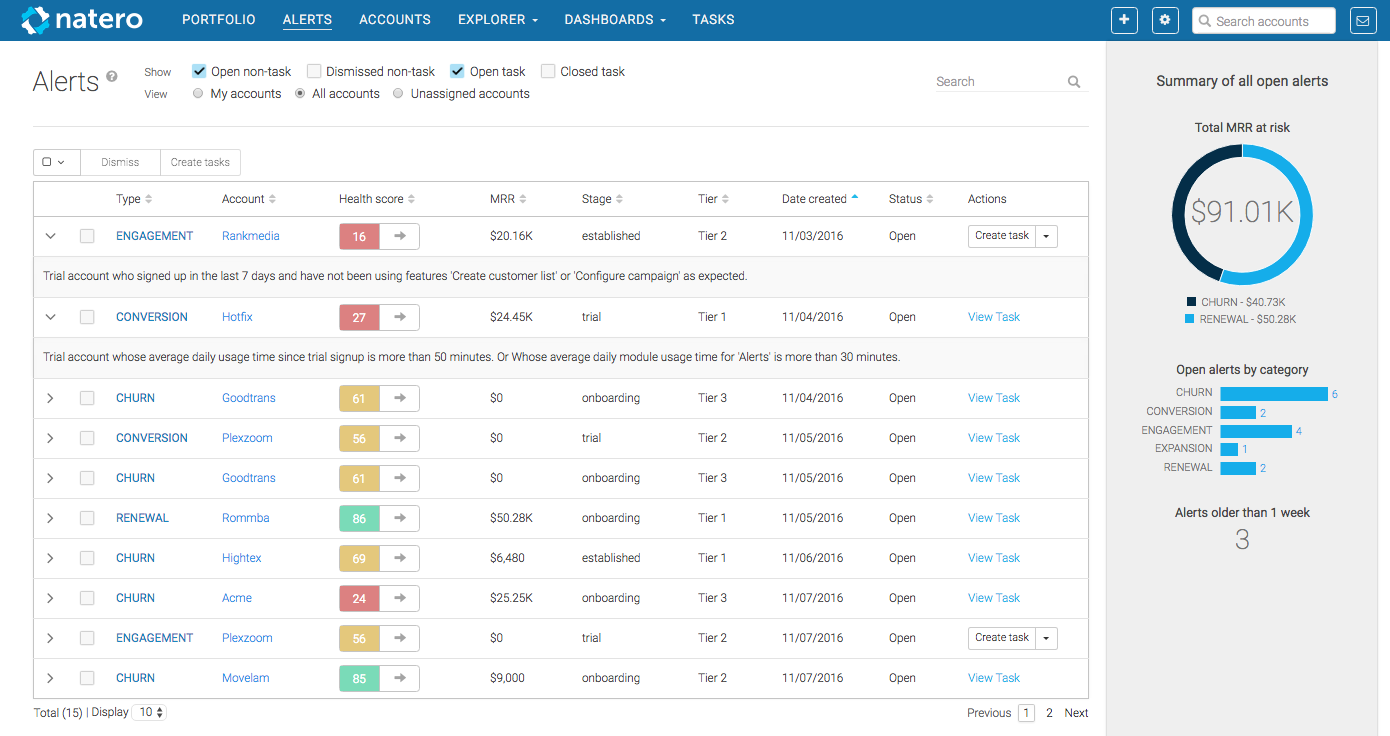Open Create task dropdown arrow for Rankmedia
The height and width of the screenshot is (736, 1390).
click(1046, 236)
